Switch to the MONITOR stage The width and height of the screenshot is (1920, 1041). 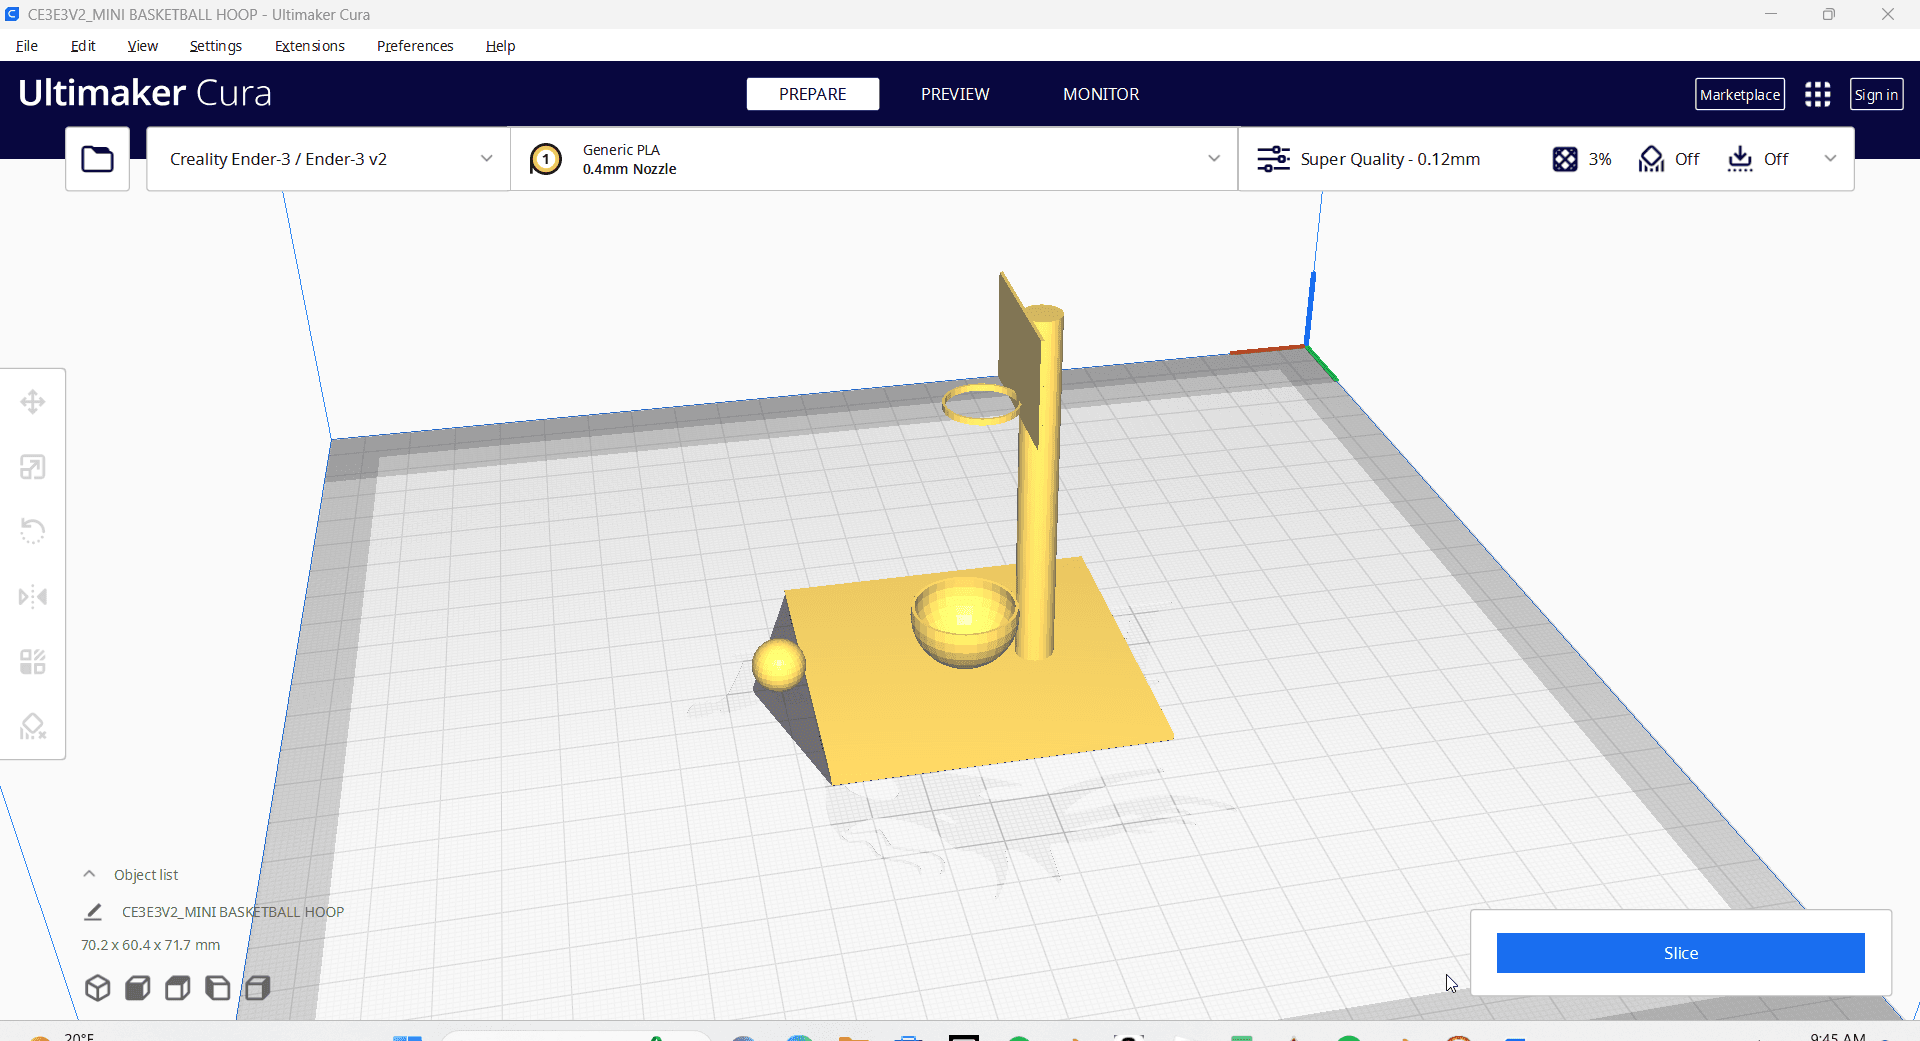coord(1101,94)
